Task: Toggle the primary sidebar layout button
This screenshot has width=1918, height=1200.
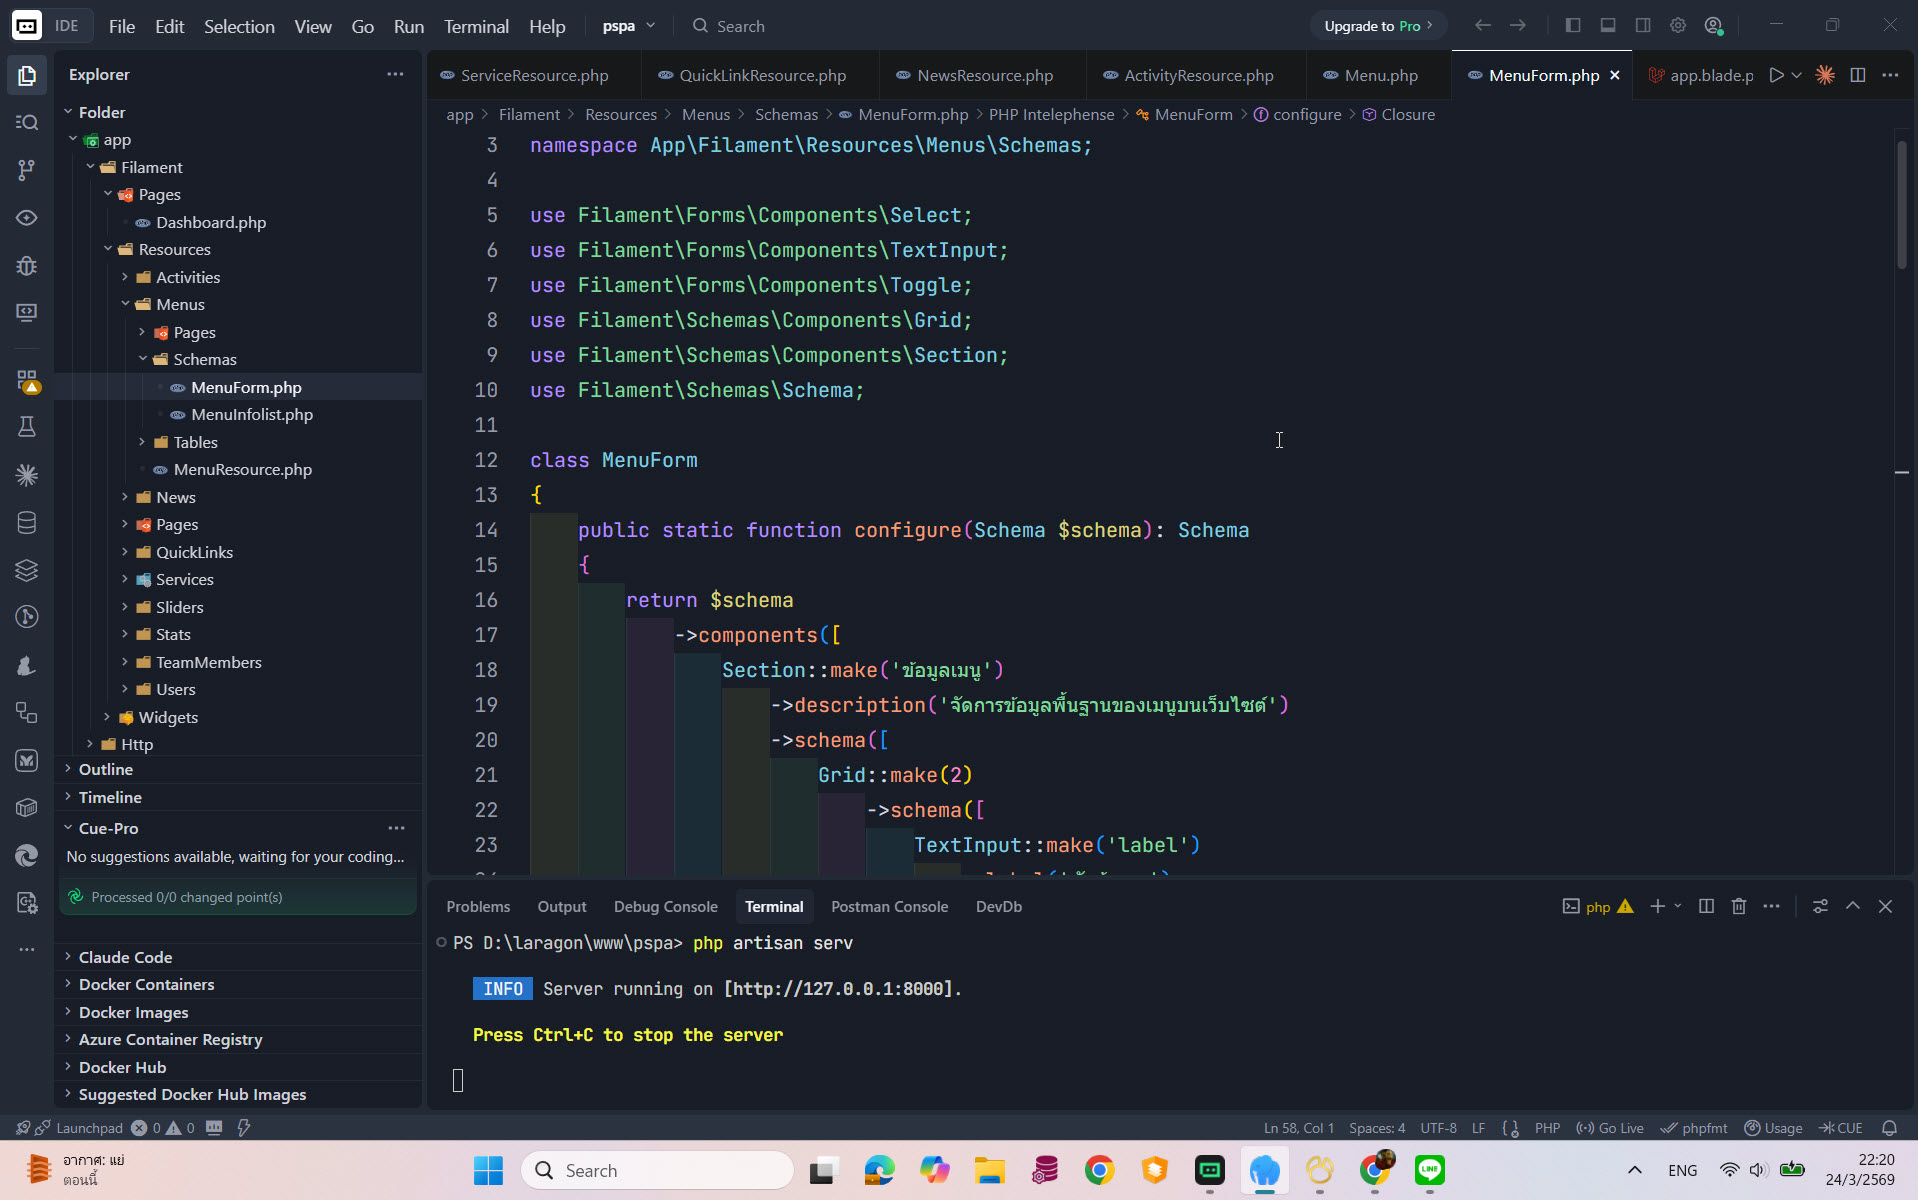Action: coord(1573,26)
